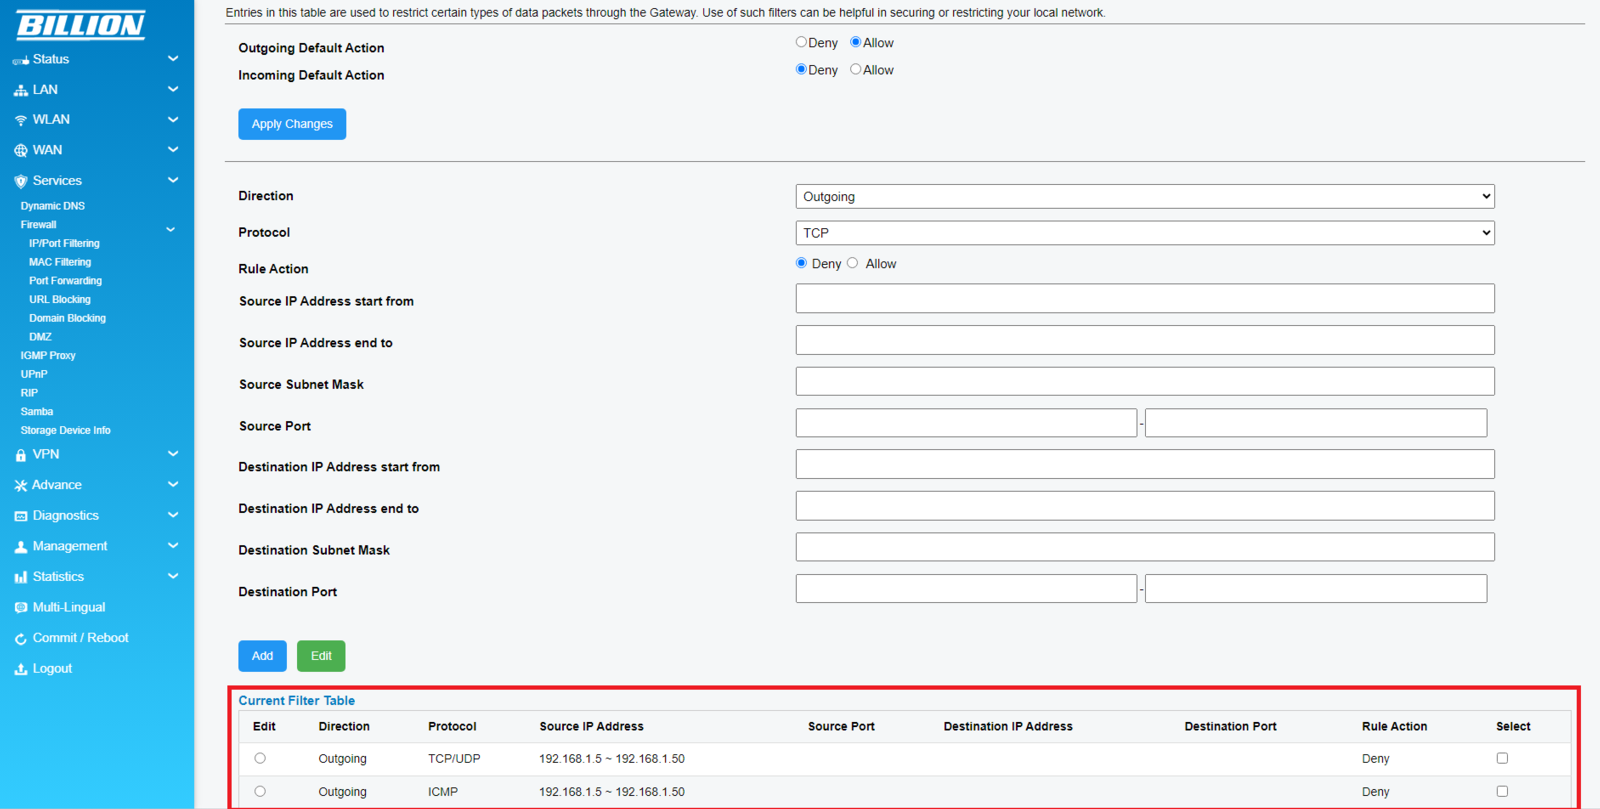Open the Protocol dropdown

tap(1144, 233)
